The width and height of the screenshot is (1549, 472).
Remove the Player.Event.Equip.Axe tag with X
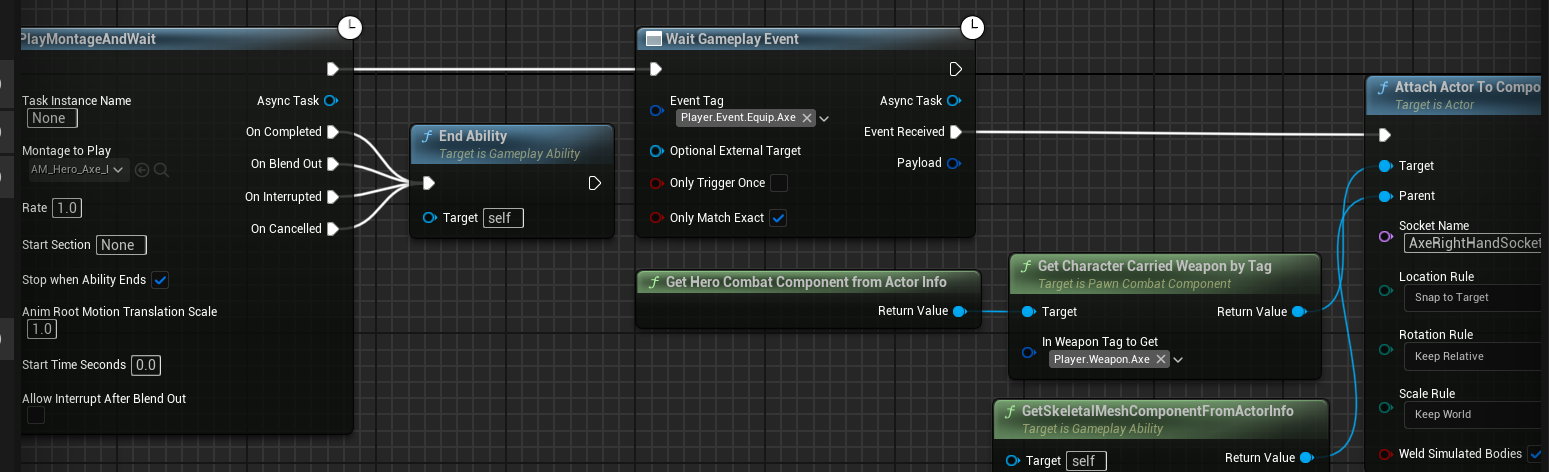click(807, 118)
